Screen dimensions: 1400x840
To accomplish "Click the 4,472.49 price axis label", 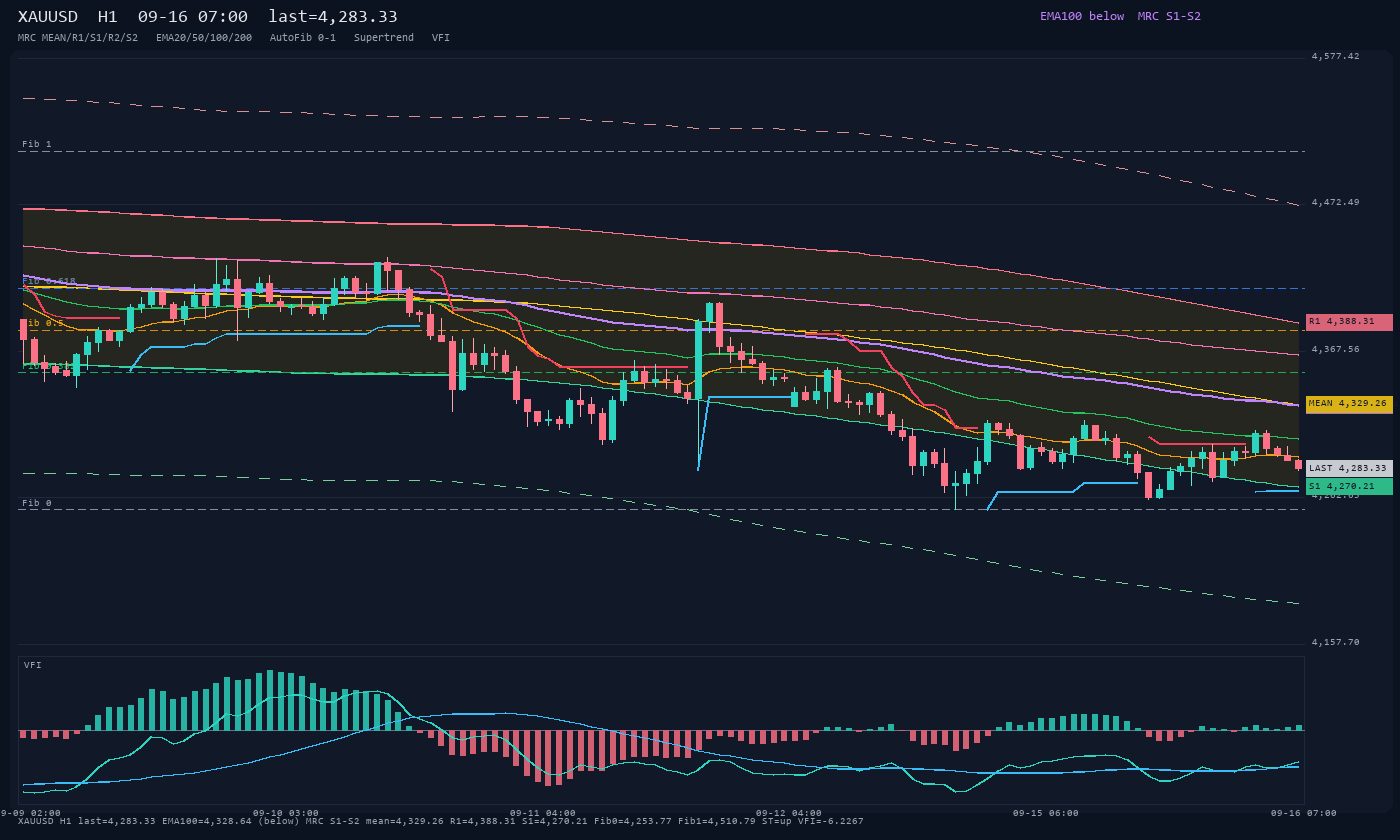I will click(x=1336, y=203).
